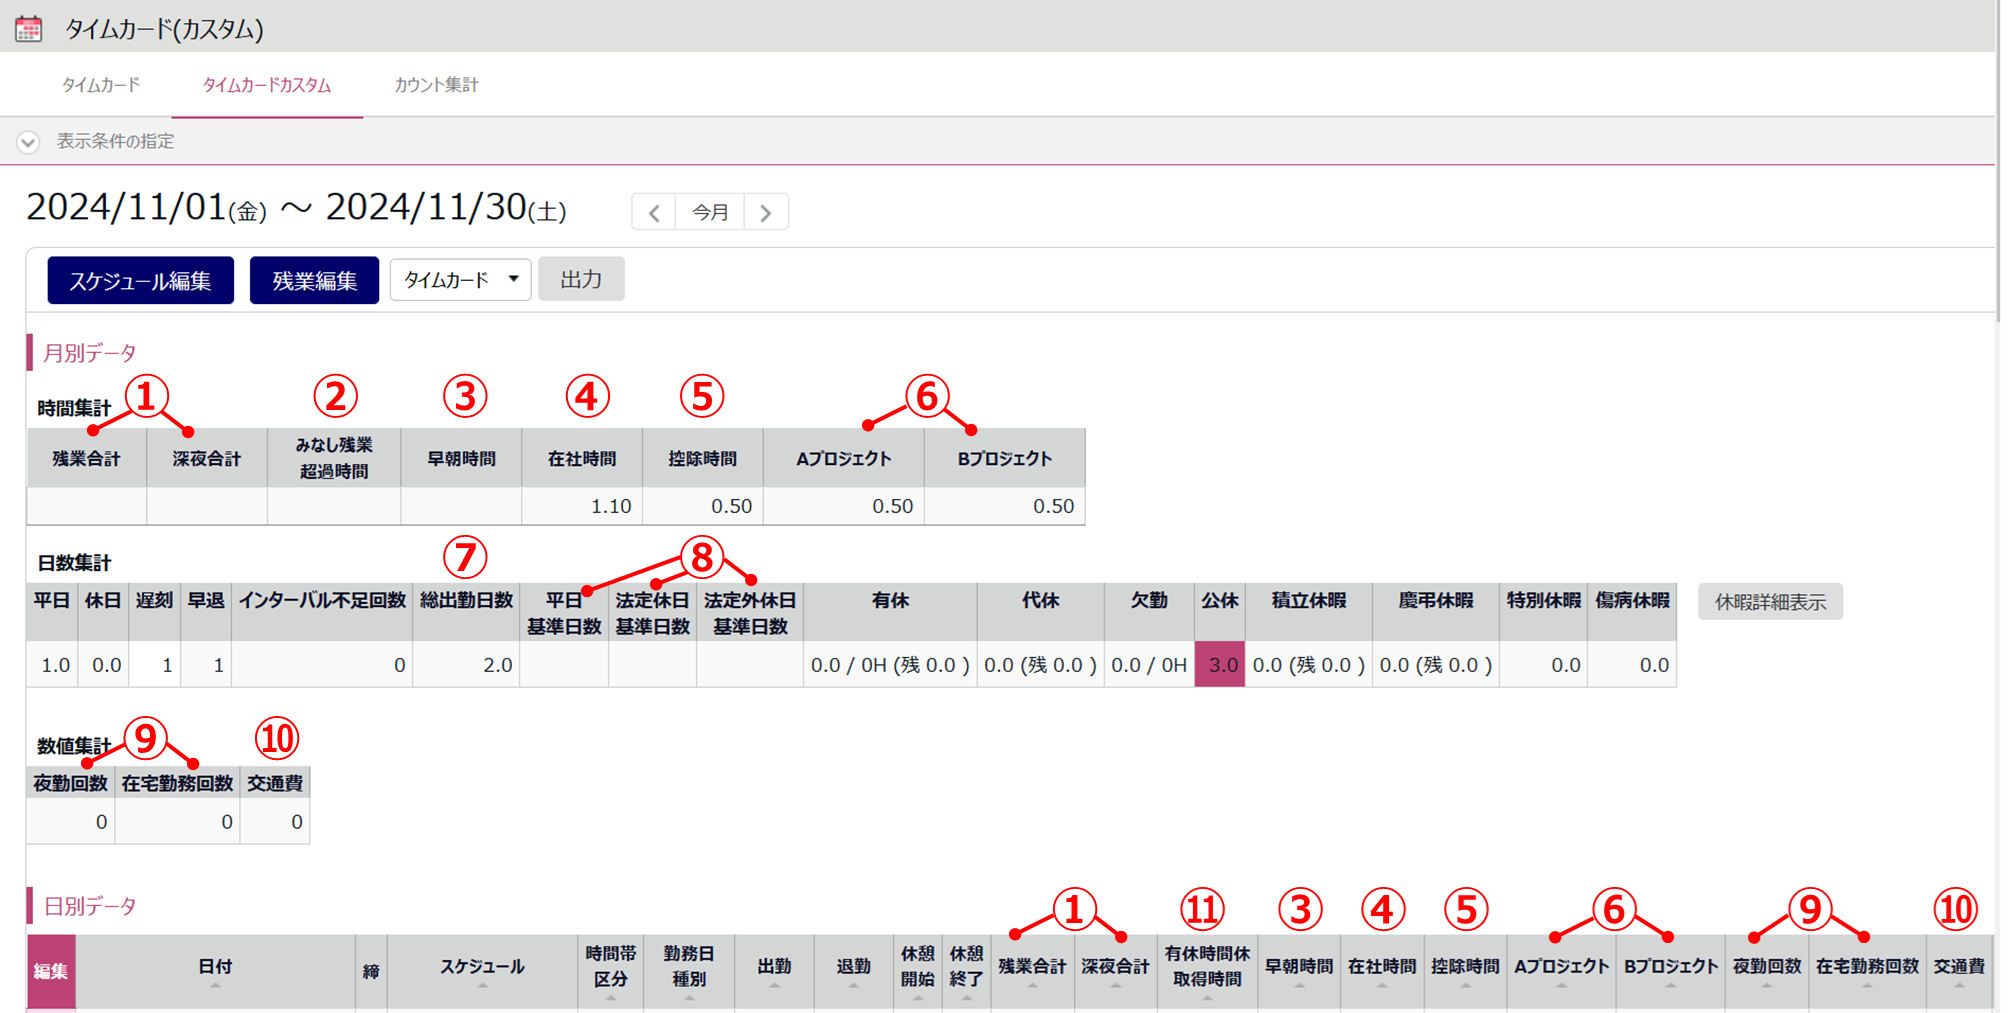
Task: Click the pink 公休 value 3.0 cell
Action: 1220,665
